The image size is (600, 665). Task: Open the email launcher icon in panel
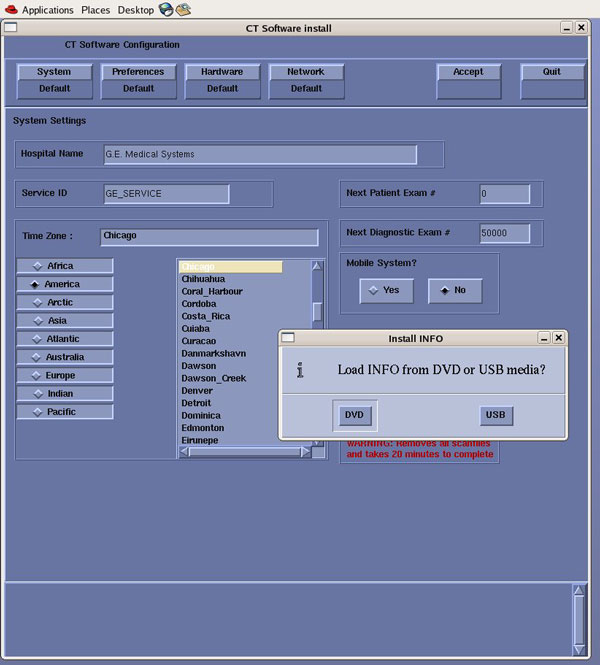[x=182, y=10]
